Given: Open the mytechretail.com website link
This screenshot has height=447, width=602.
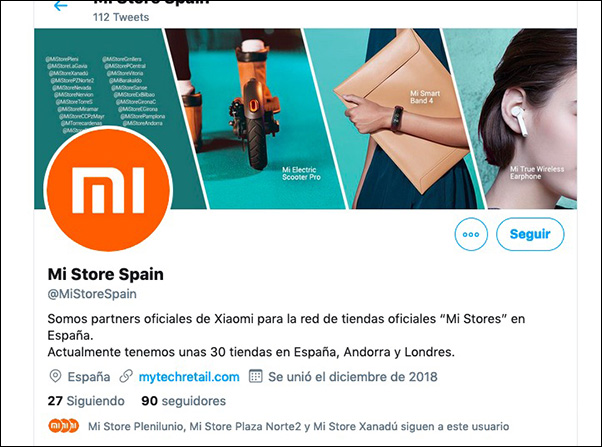Looking at the screenshot, I should (189, 377).
